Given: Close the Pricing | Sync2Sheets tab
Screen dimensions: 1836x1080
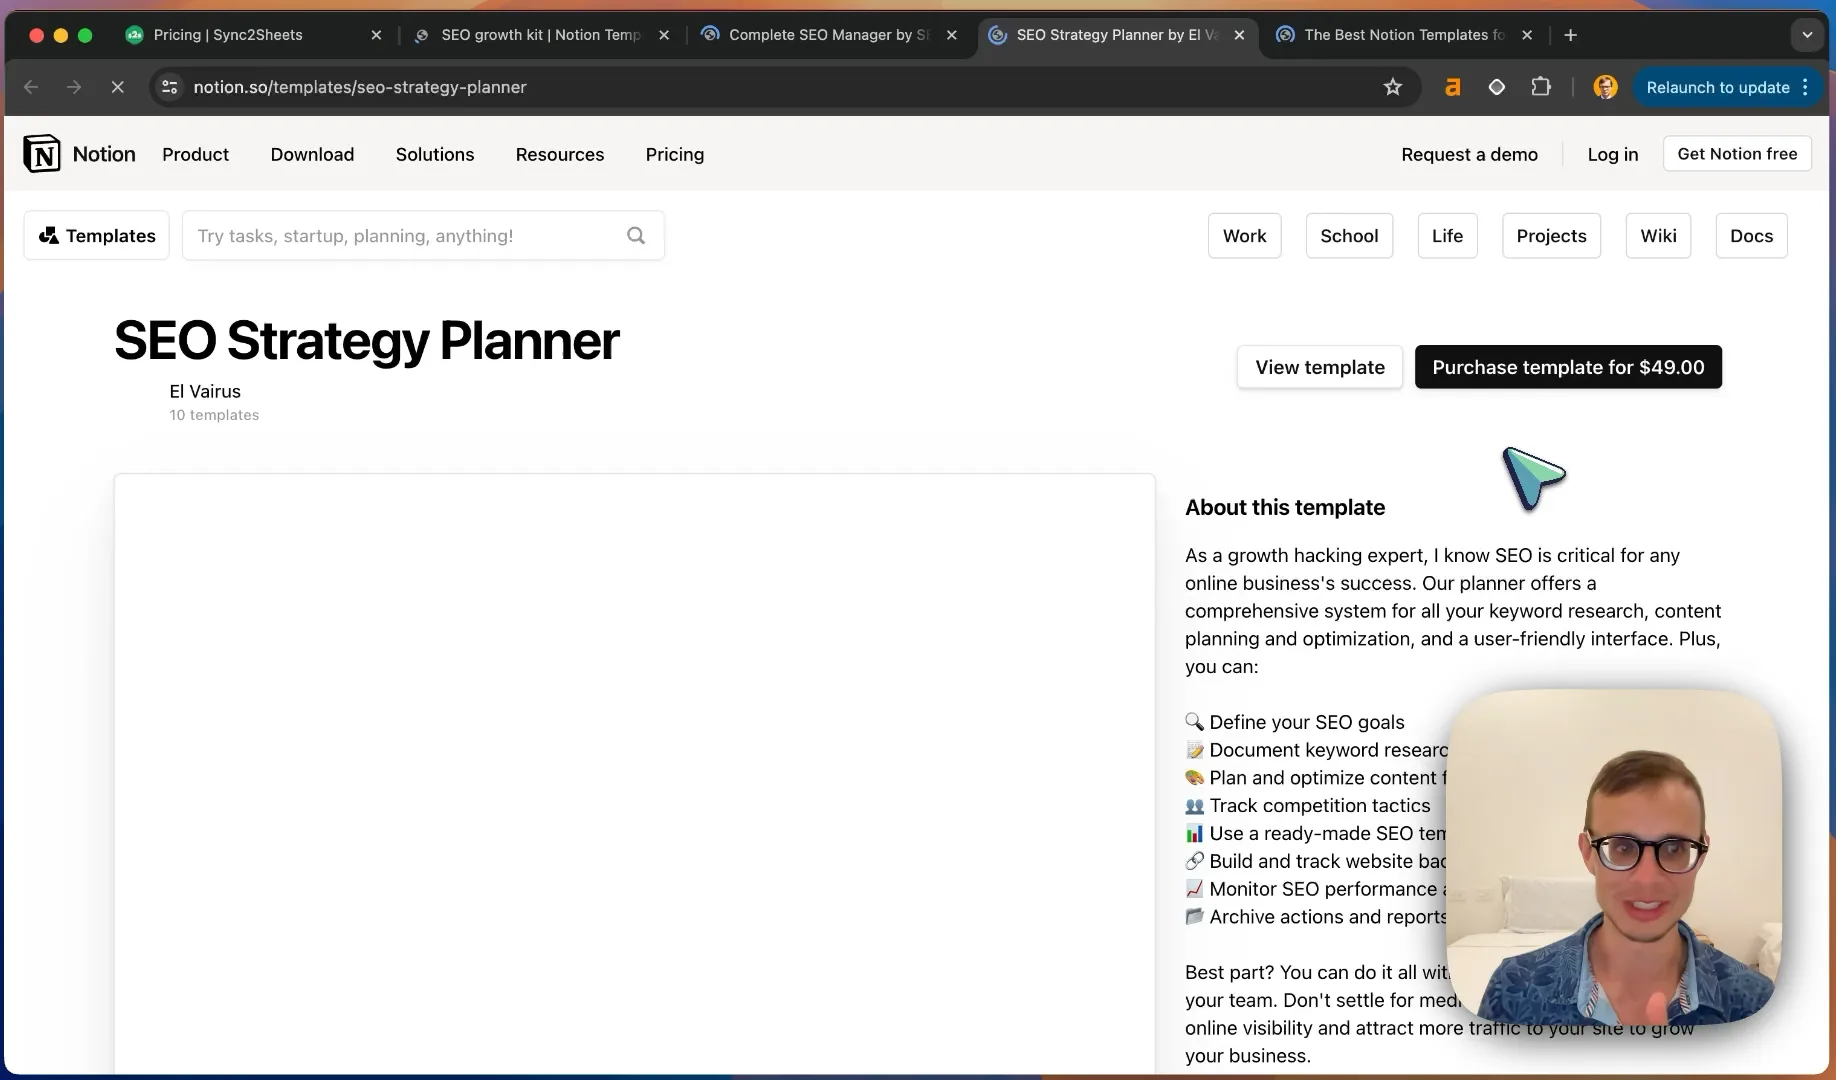Looking at the screenshot, I should (376, 35).
